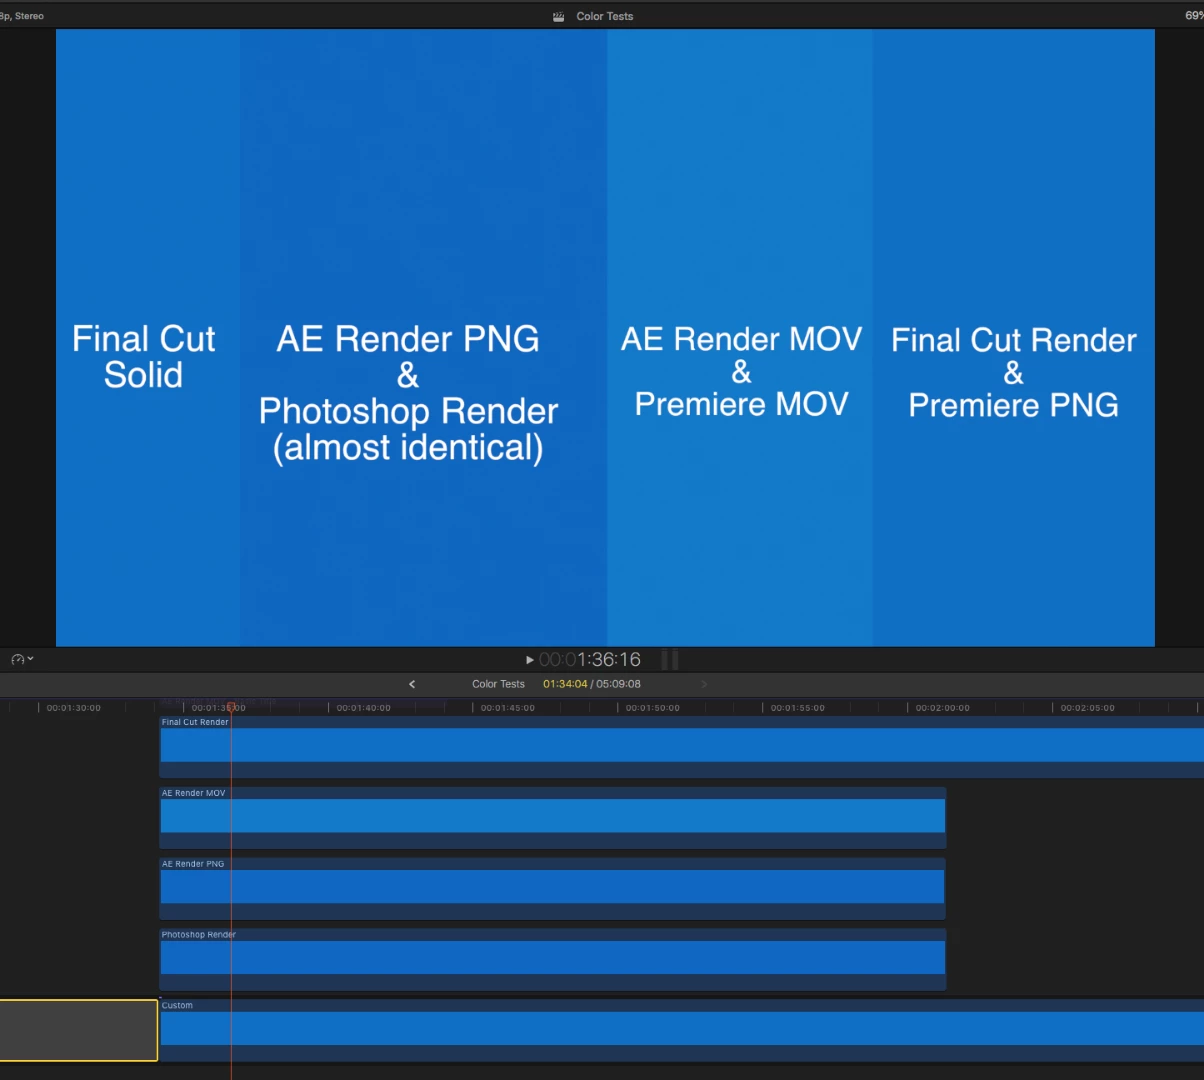Click the selected duration 01:34:04 readout

565,684
